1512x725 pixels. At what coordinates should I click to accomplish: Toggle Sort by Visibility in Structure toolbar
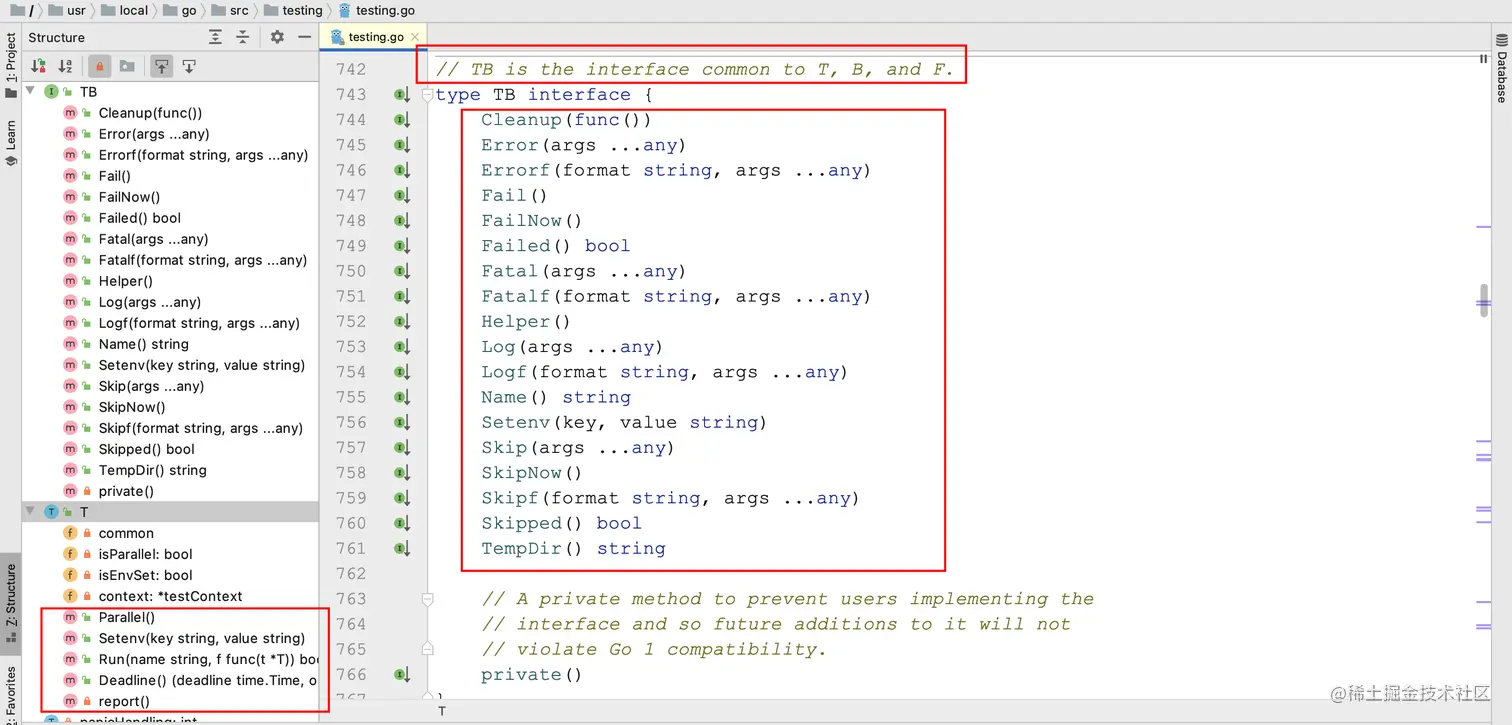[x=39, y=66]
